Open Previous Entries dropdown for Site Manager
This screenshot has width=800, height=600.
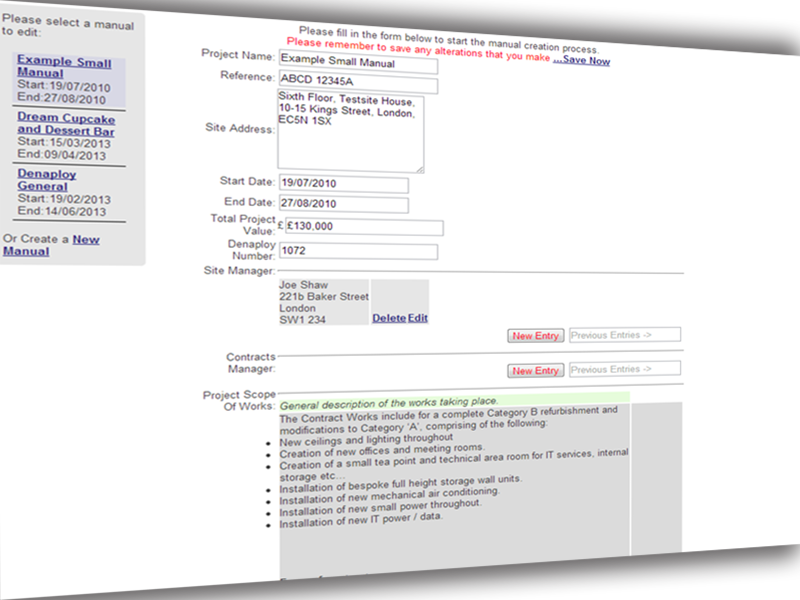pyautogui.click(x=625, y=335)
